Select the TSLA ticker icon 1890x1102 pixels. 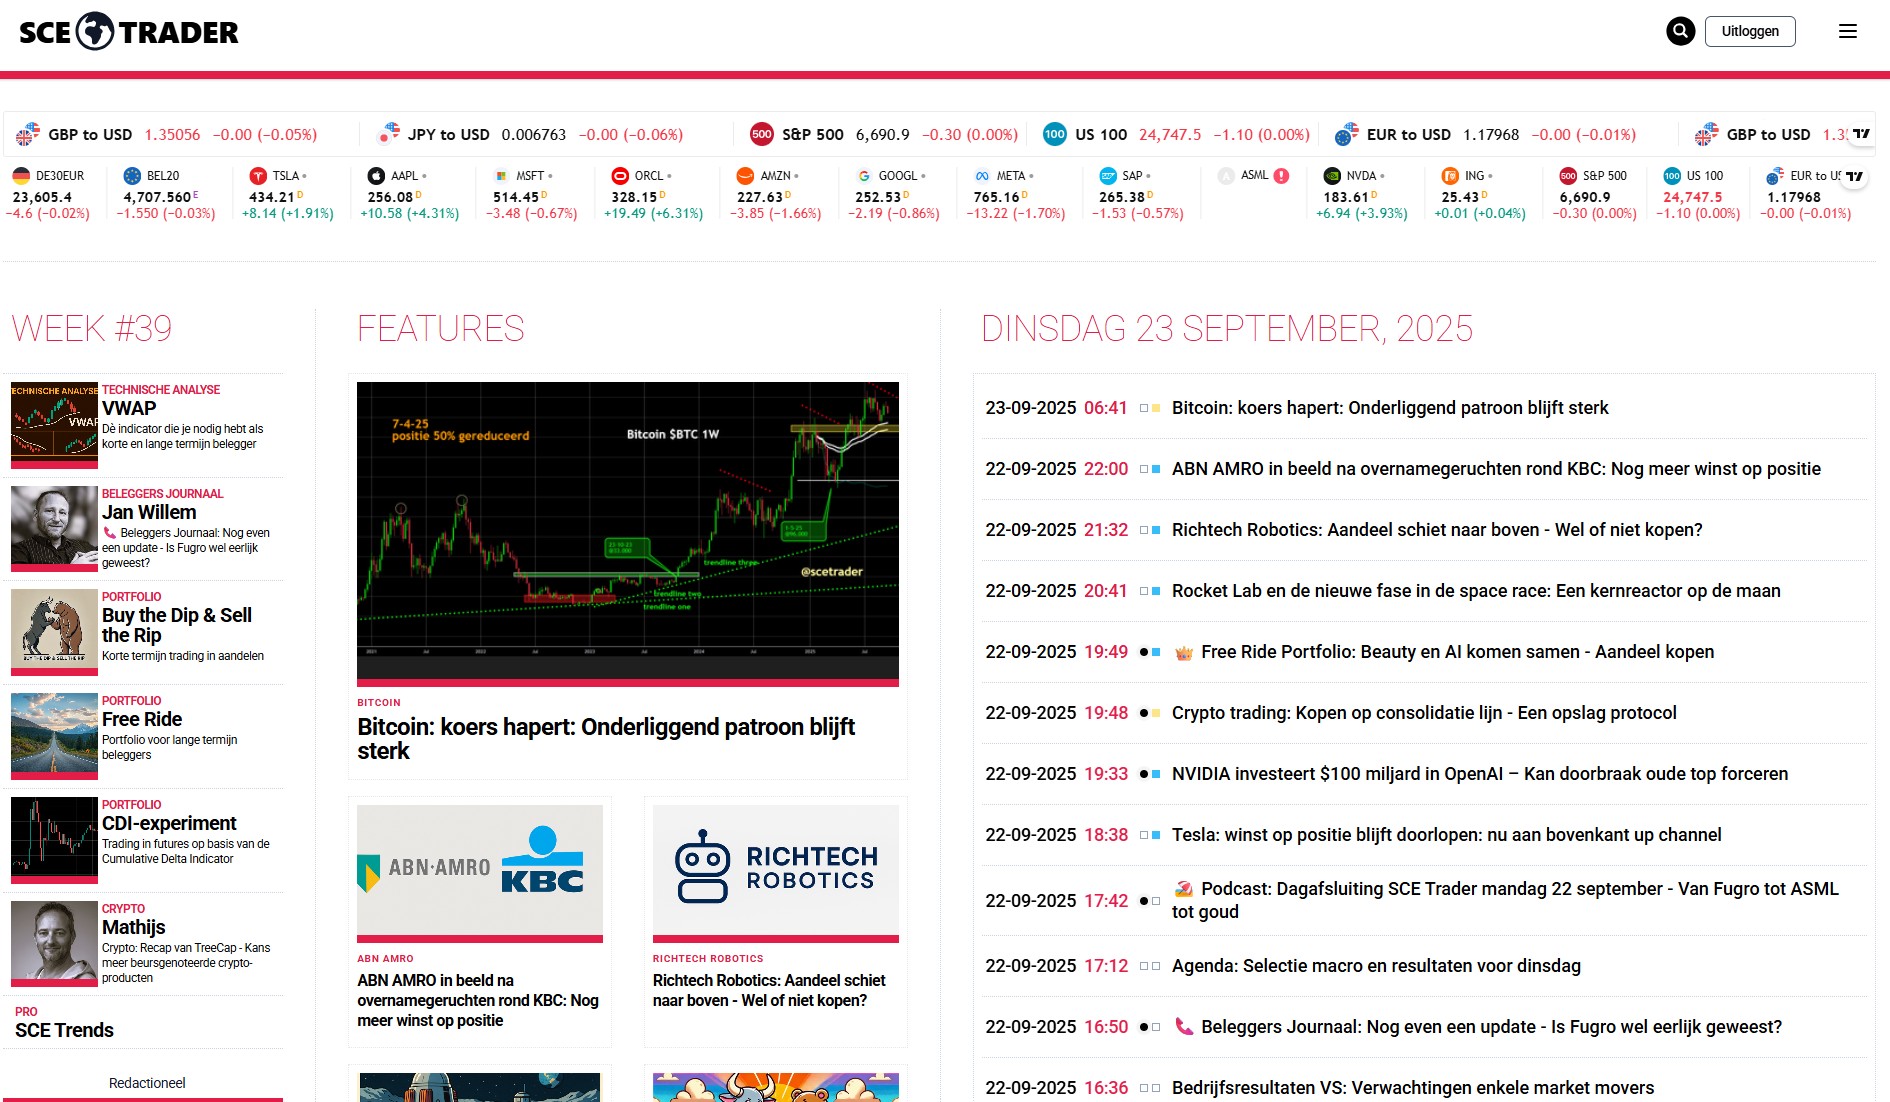pyautogui.click(x=258, y=176)
